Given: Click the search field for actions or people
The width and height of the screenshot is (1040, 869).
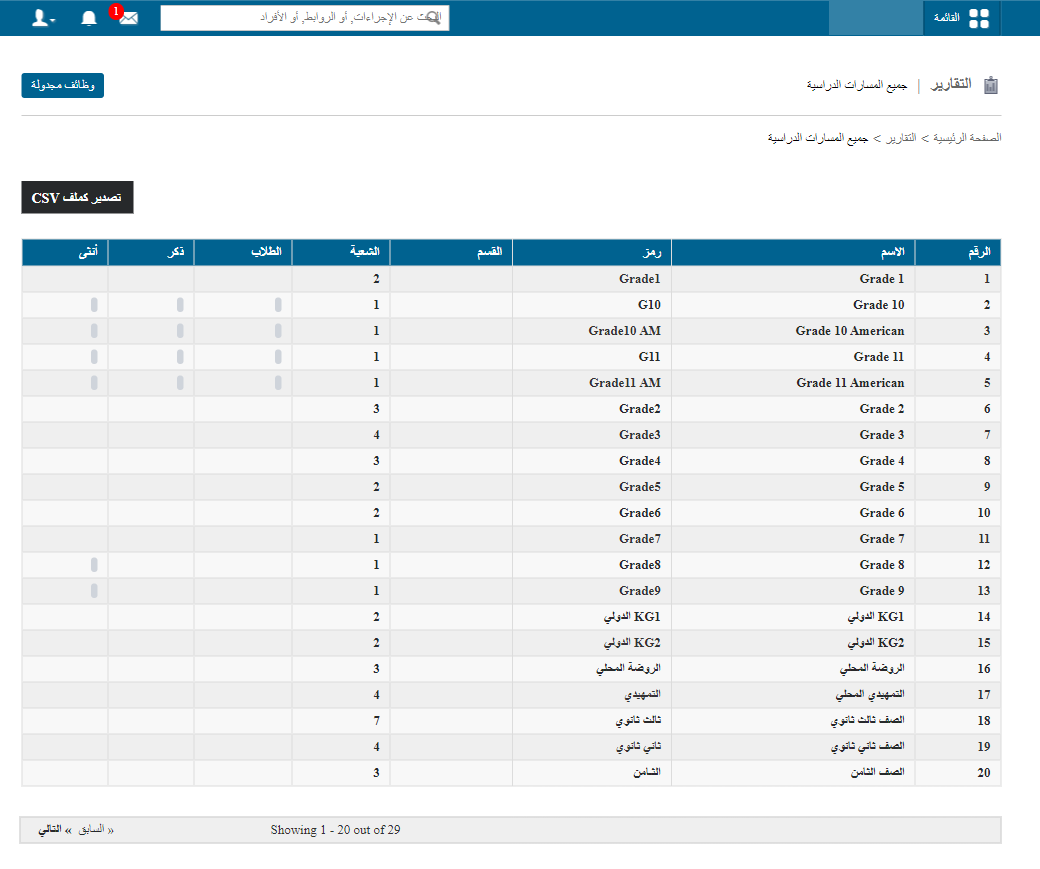Looking at the screenshot, I should [304, 18].
